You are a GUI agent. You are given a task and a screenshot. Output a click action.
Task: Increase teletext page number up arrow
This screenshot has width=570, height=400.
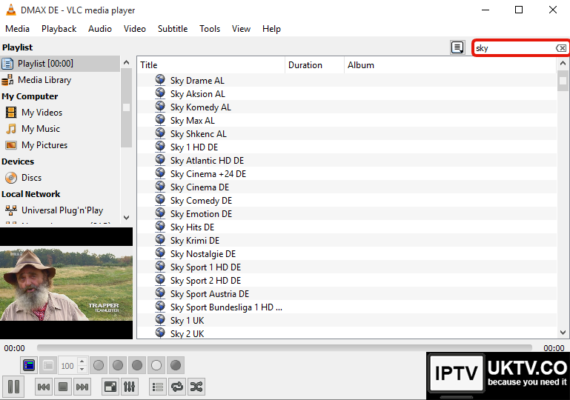82,361
